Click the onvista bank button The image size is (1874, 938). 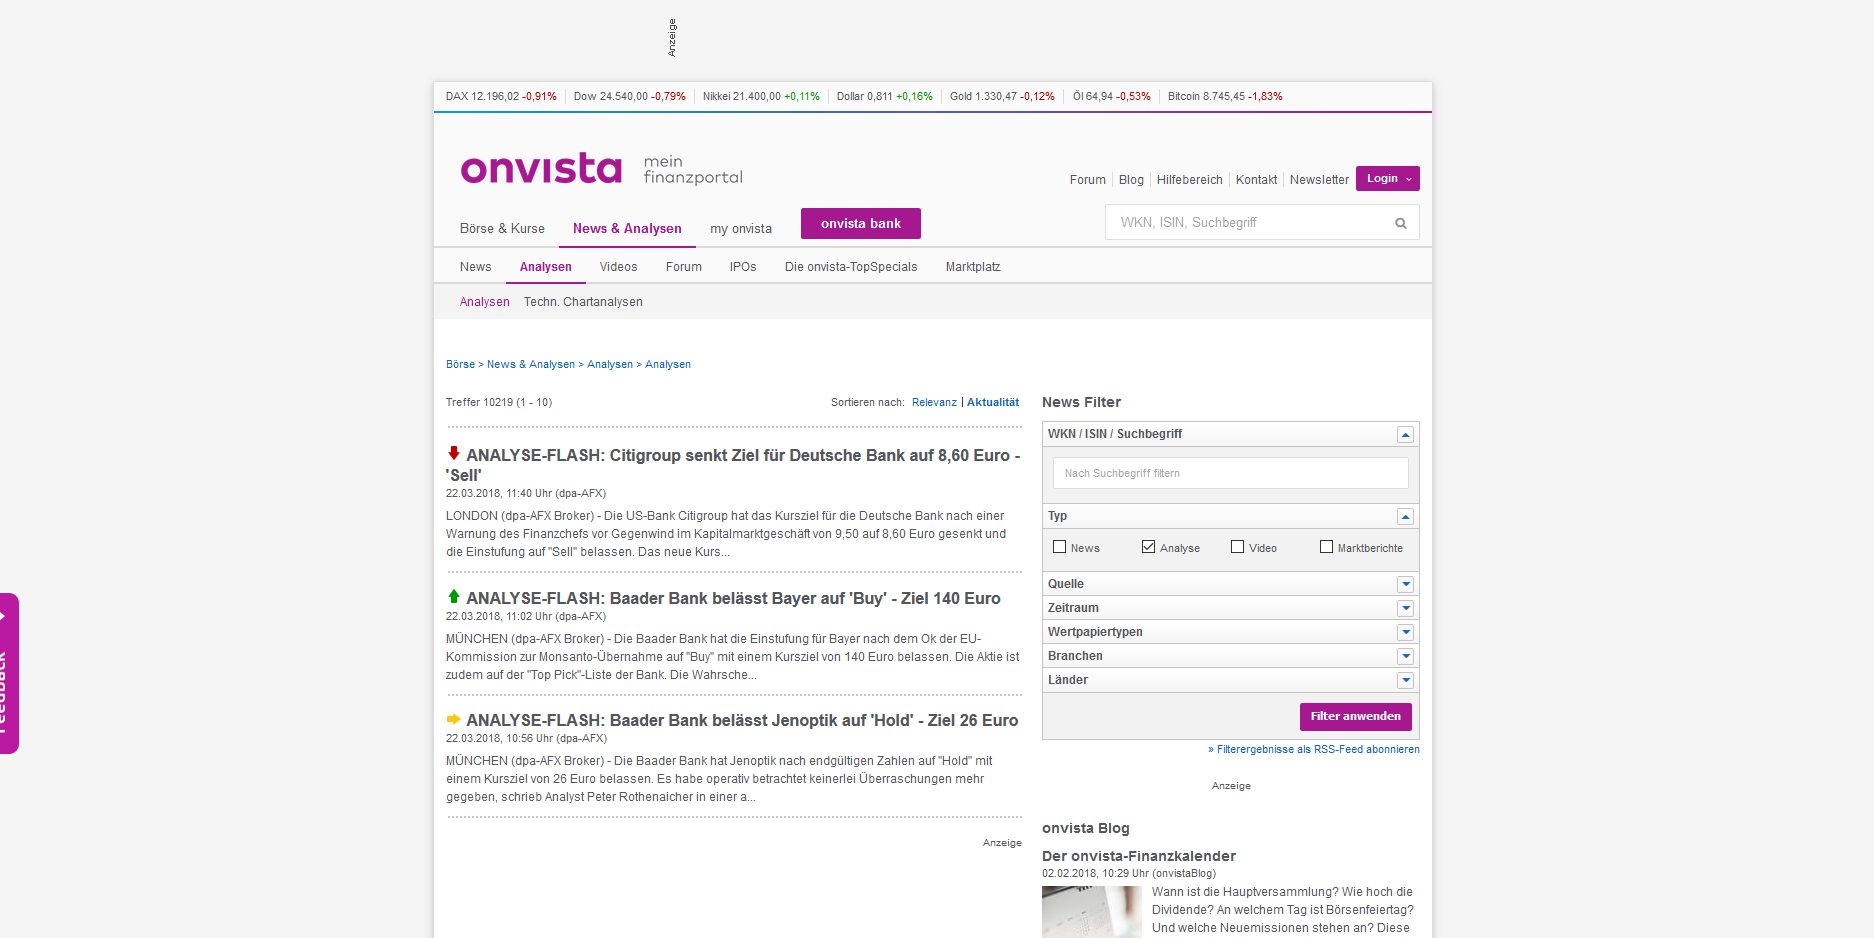[x=861, y=224]
